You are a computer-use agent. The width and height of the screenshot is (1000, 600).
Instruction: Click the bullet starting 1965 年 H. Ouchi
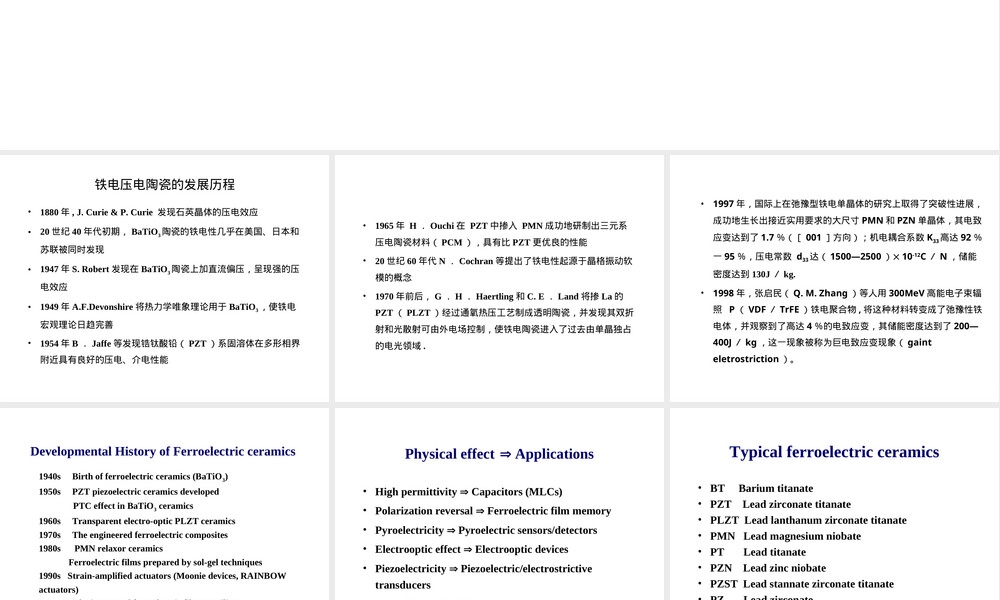click(x=501, y=234)
